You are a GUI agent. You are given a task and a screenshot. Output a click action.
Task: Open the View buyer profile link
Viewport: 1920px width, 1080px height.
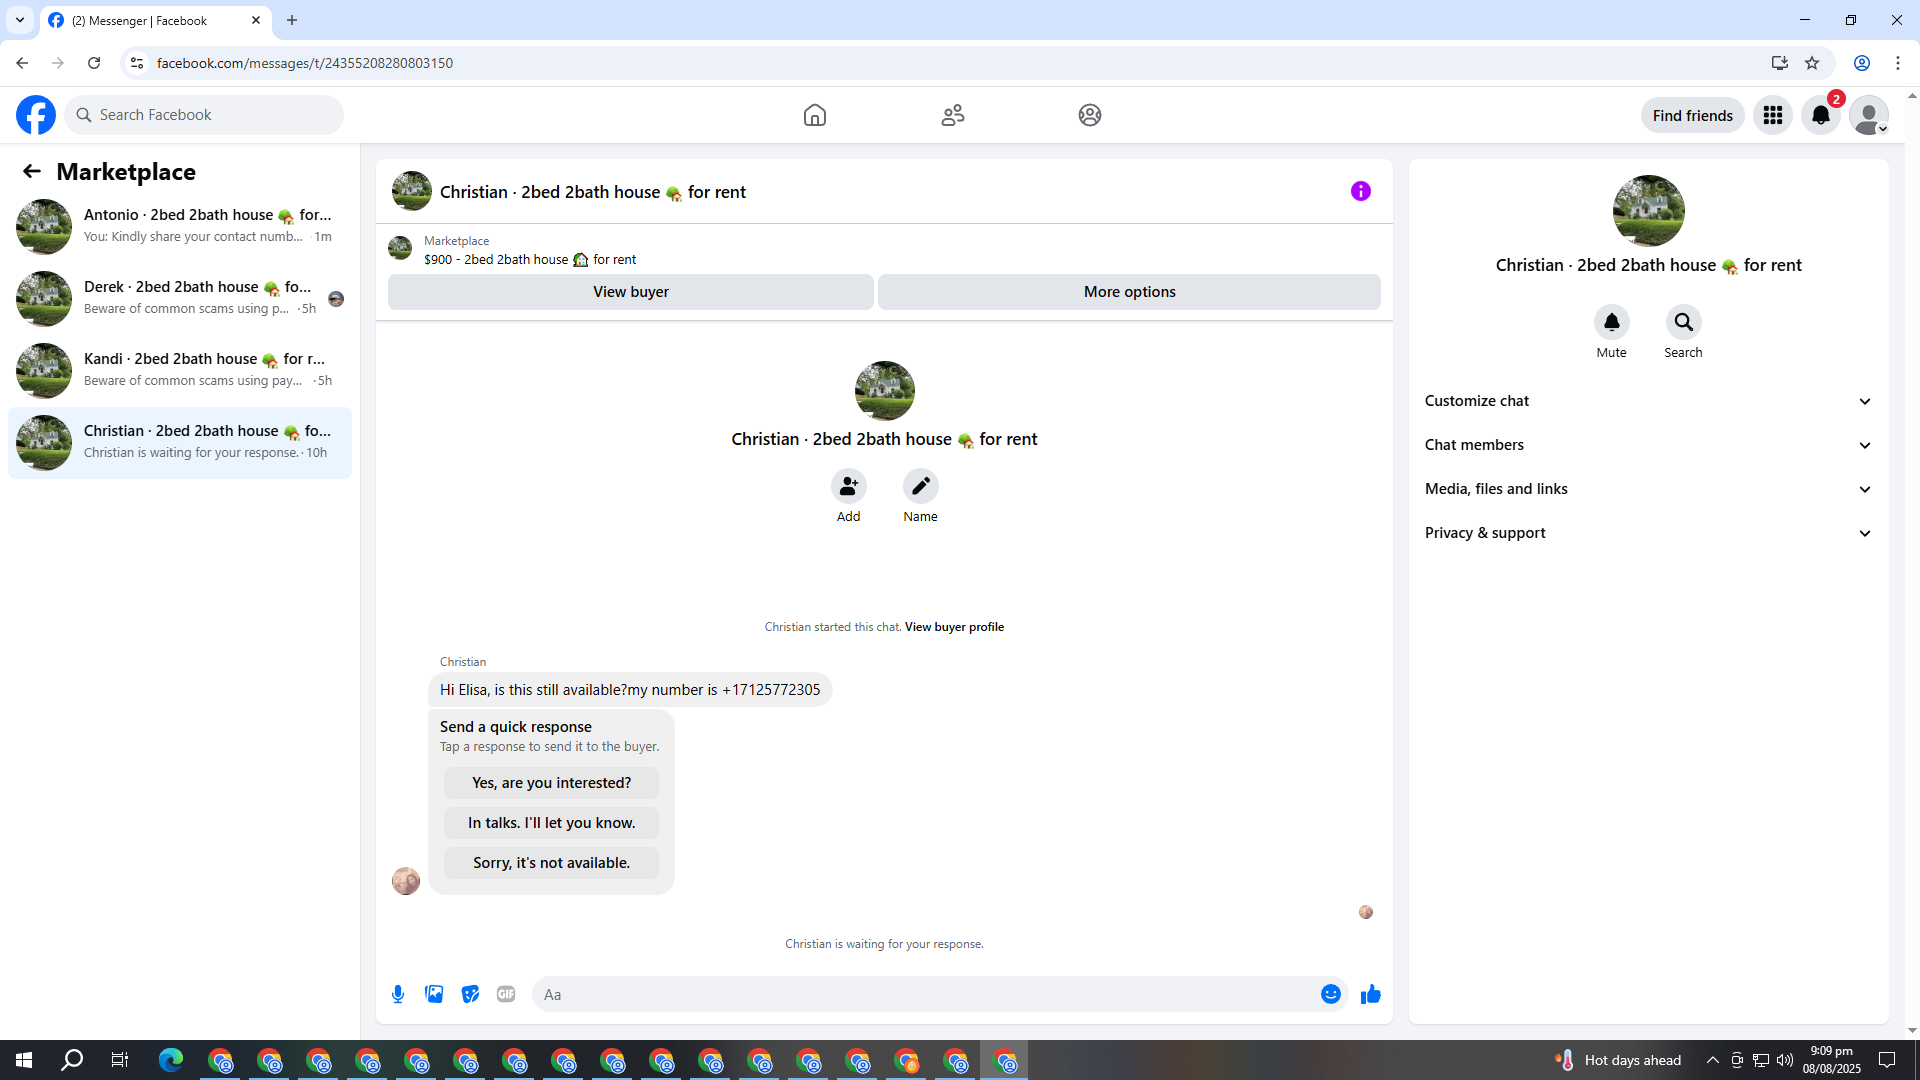[x=954, y=627]
